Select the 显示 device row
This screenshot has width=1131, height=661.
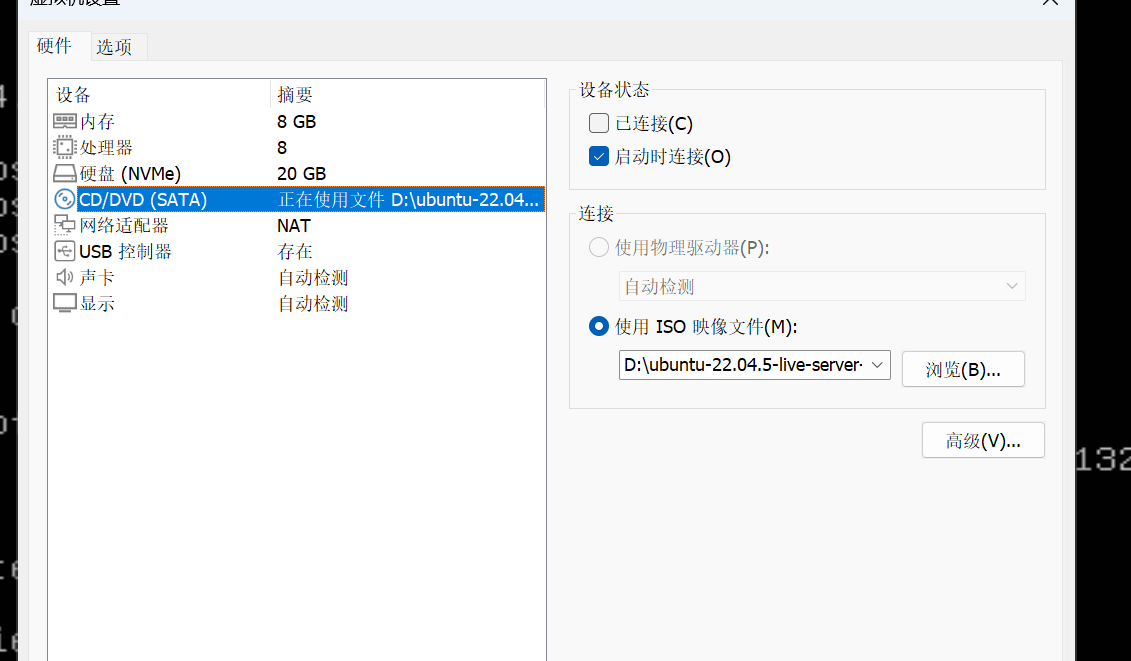[x=296, y=303]
